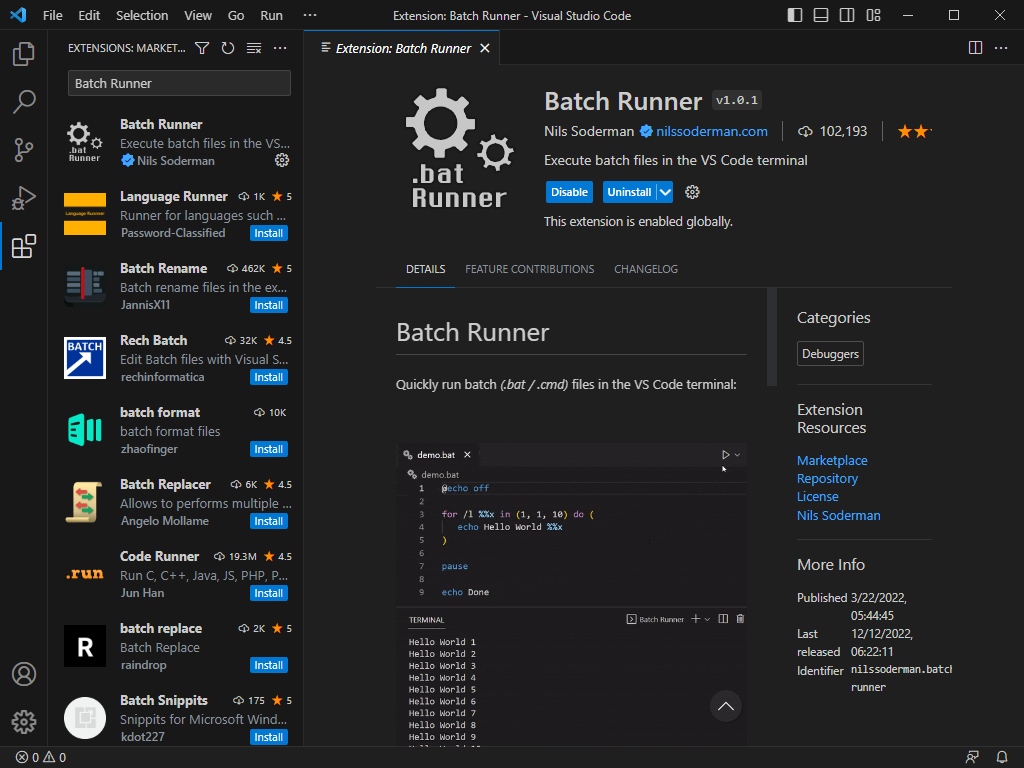The image size is (1024, 768).
Task: Click the extensions search input field
Action: pyautogui.click(x=179, y=84)
